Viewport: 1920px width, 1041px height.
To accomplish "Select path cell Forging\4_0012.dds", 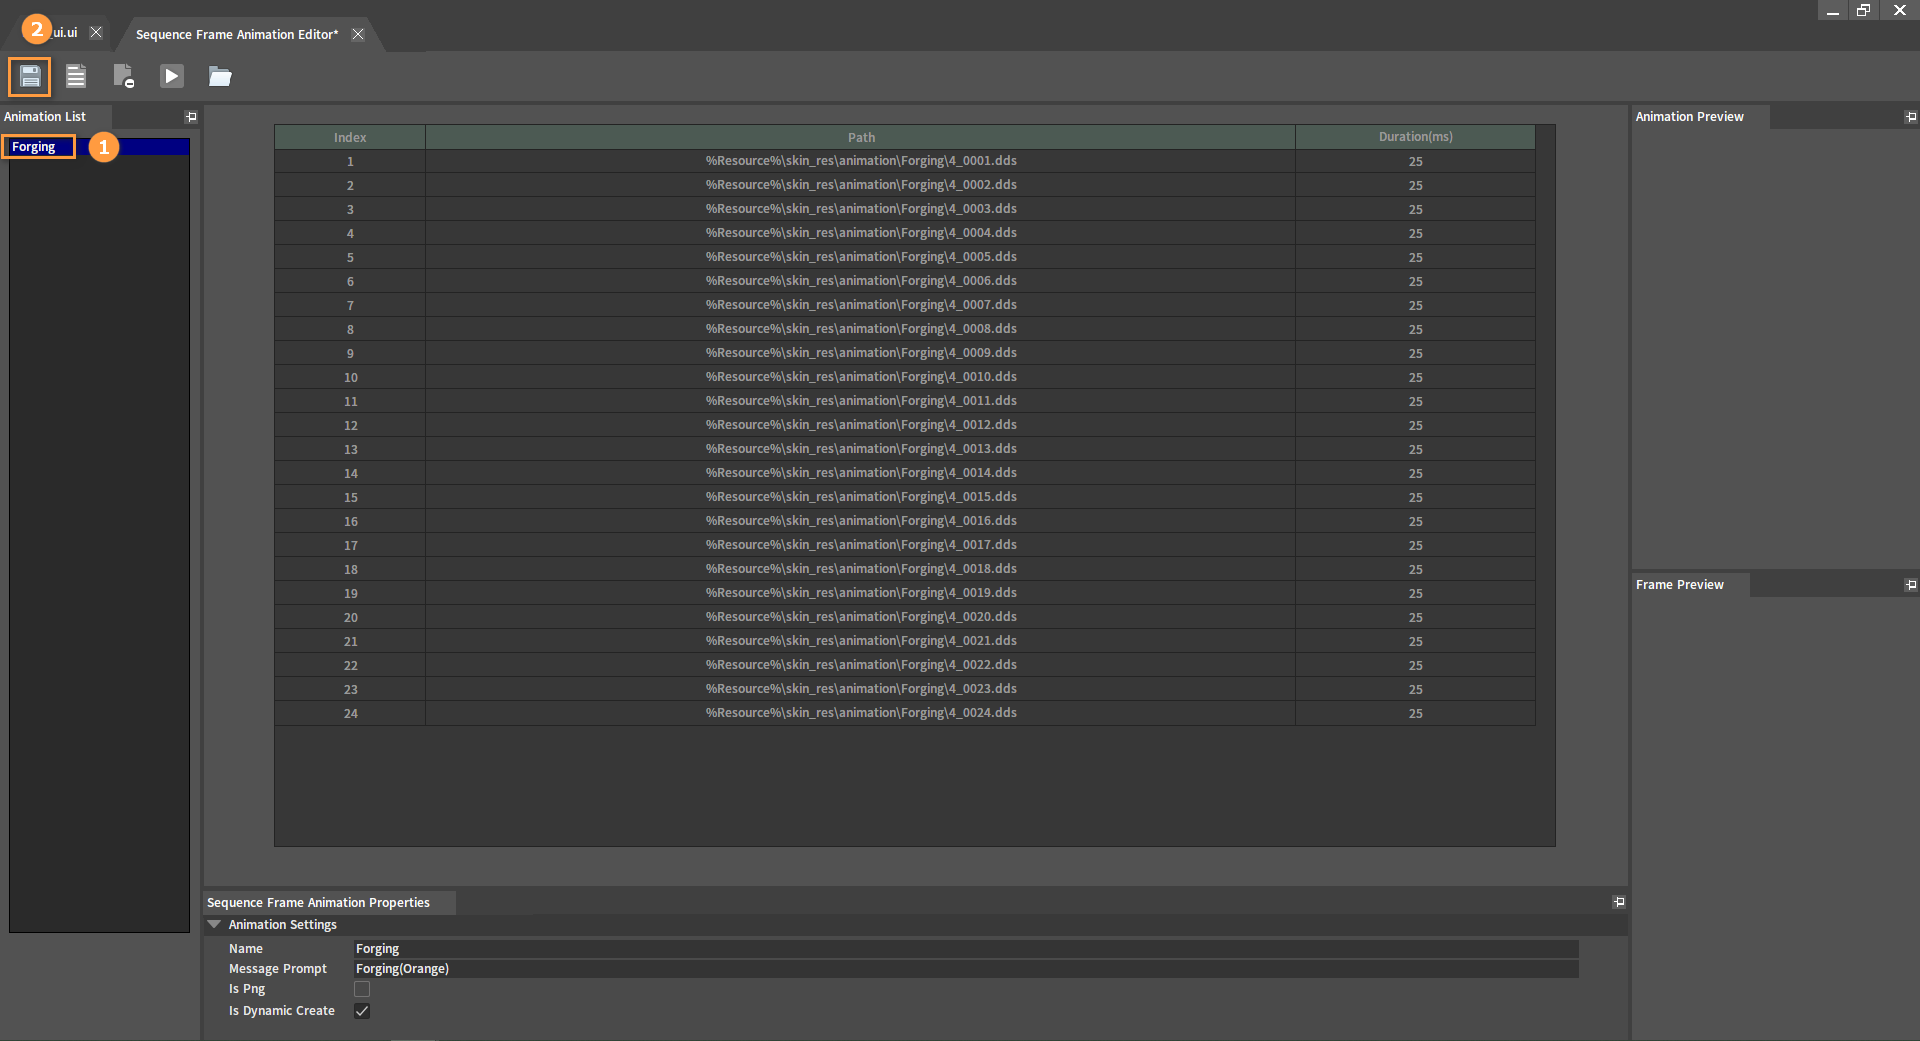I will (x=861, y=425).
